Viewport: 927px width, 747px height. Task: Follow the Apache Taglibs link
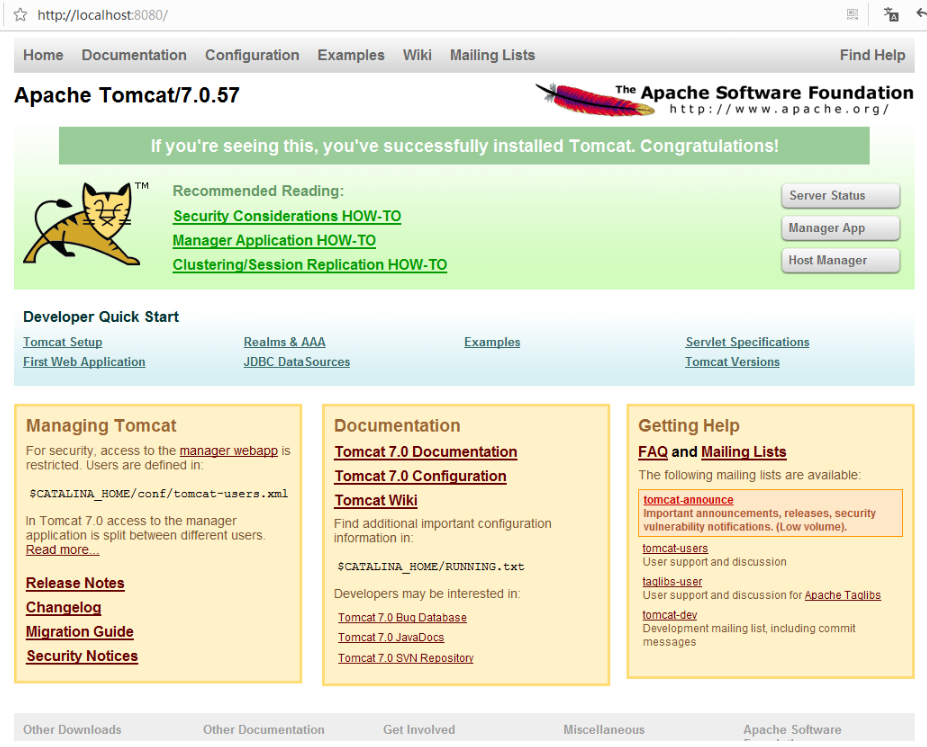[x=842, y=595]
